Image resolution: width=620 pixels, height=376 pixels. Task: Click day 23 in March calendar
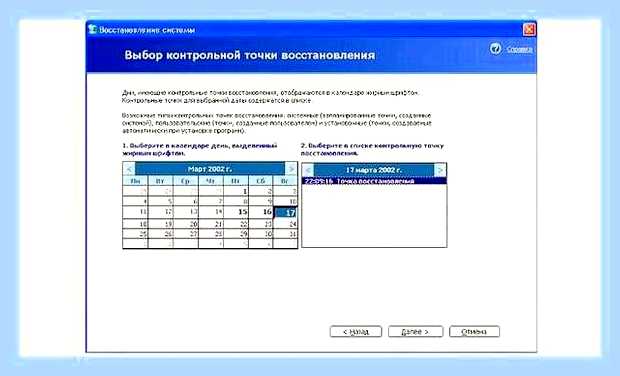click(x=261, y=224)
